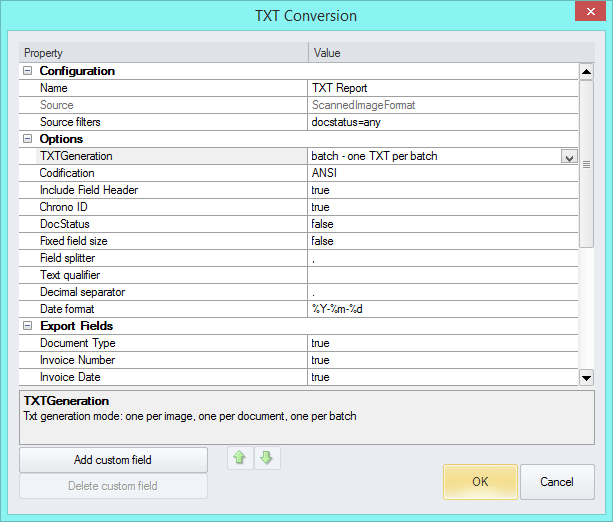The width and height of the screenshot is (613, 522).
Task: Click the green move up arrow icon
Action: point(240,459)
